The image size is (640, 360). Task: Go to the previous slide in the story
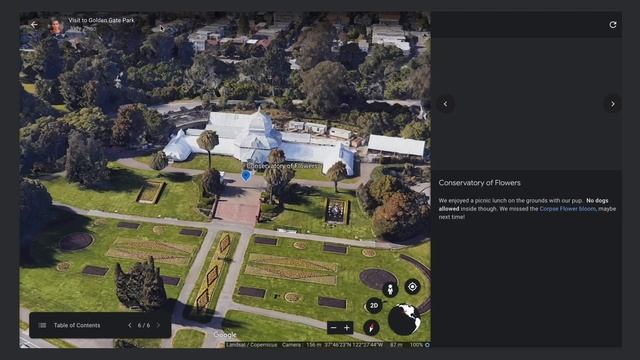point(130,325)
